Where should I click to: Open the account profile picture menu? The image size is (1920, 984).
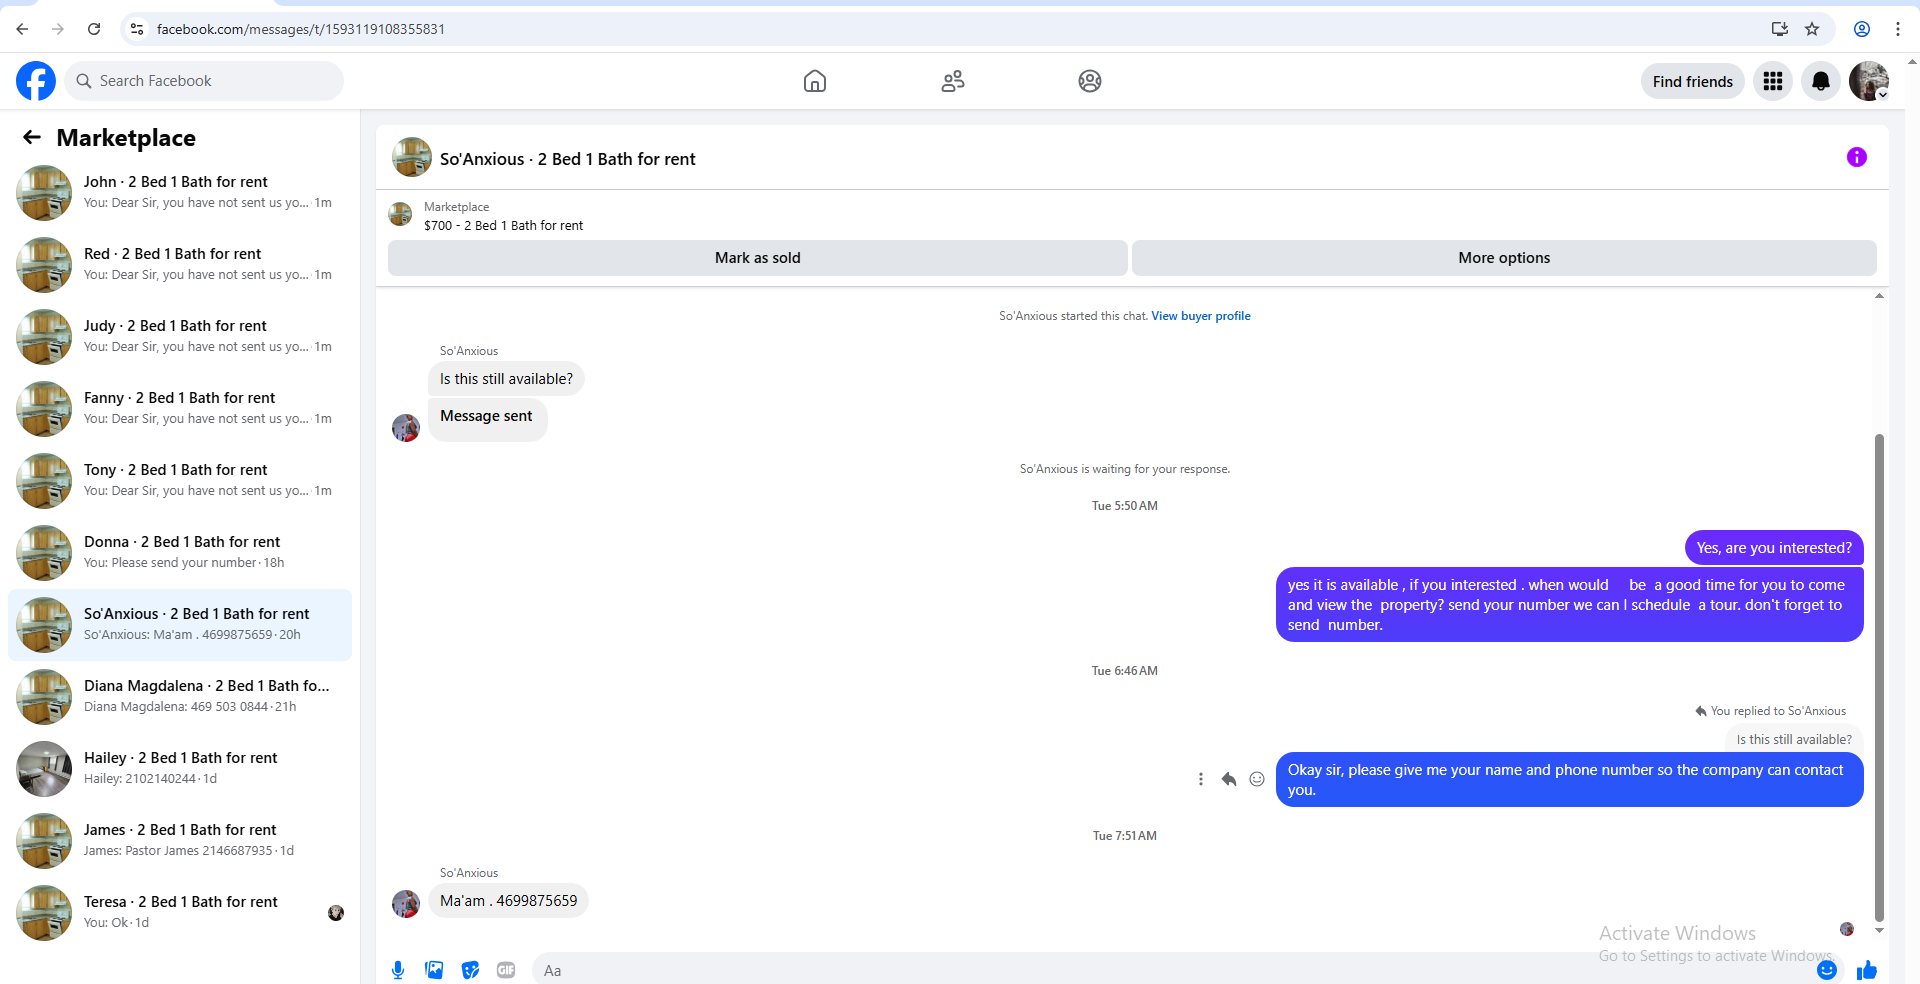click(x=1869, y=81)
